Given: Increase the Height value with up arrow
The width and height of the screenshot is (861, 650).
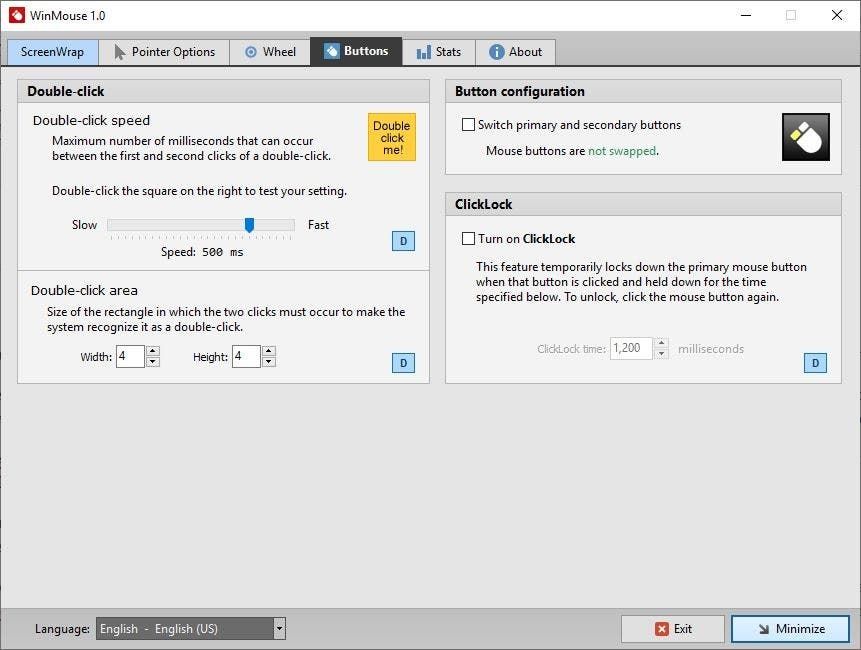Looking at the screenshot, I should tap(269, 351).
